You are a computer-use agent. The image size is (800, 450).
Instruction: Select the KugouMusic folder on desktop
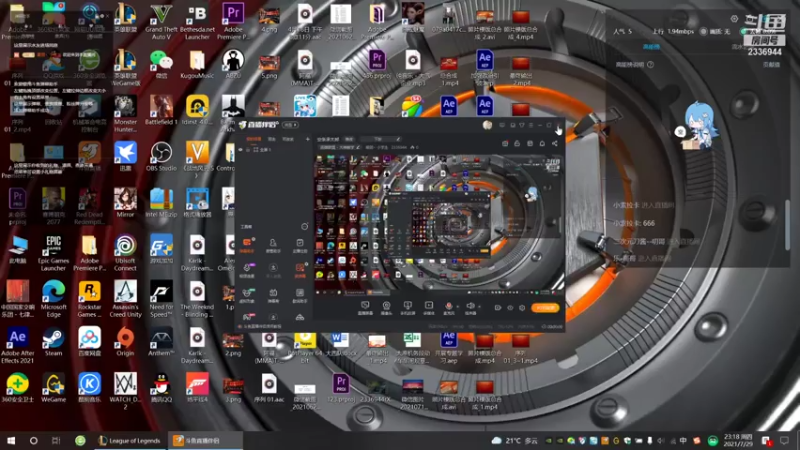[197, 64]
